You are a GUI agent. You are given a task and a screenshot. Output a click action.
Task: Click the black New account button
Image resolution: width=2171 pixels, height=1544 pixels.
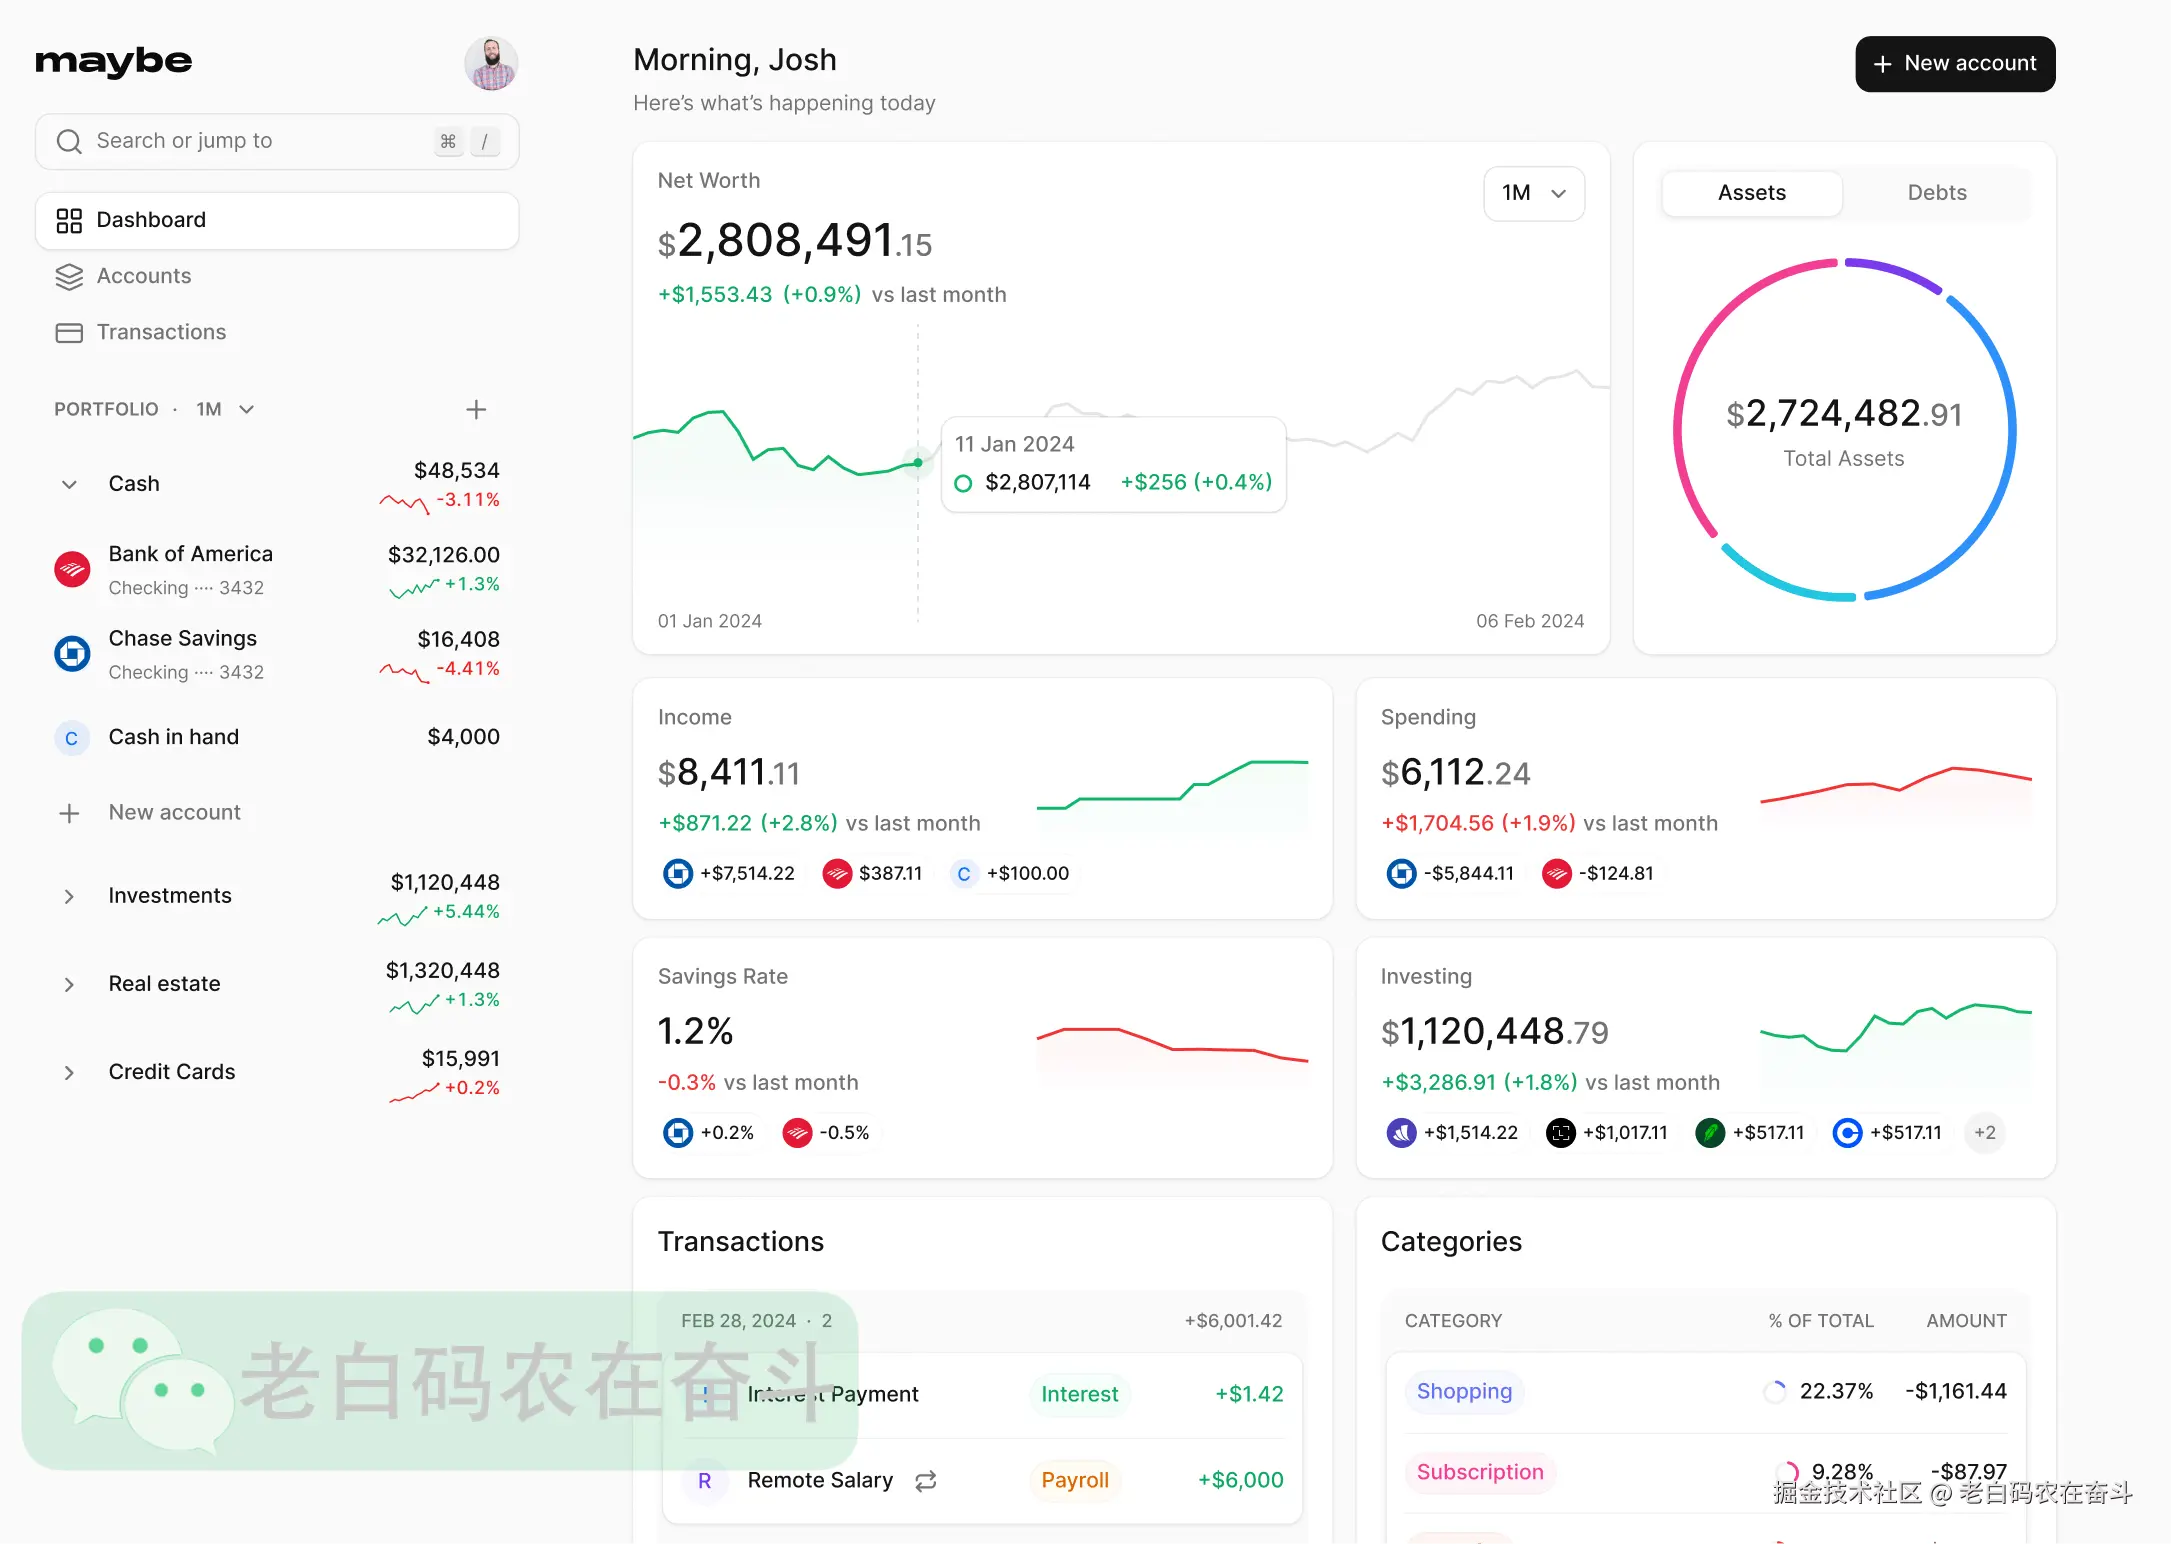click(1954, 64)
